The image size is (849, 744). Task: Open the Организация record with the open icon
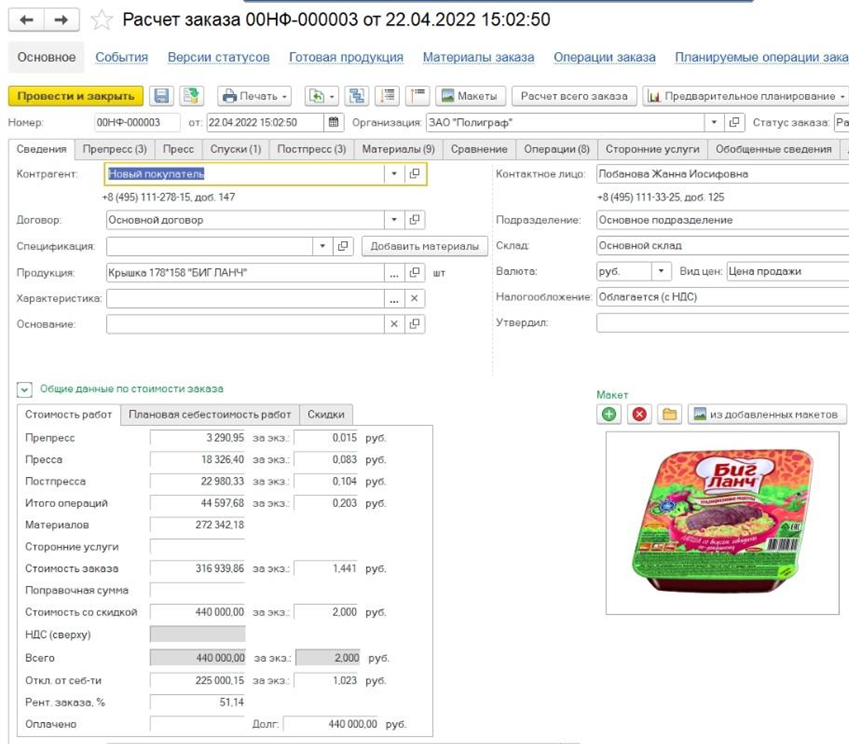pyautogui.click(x=734, y=122)
